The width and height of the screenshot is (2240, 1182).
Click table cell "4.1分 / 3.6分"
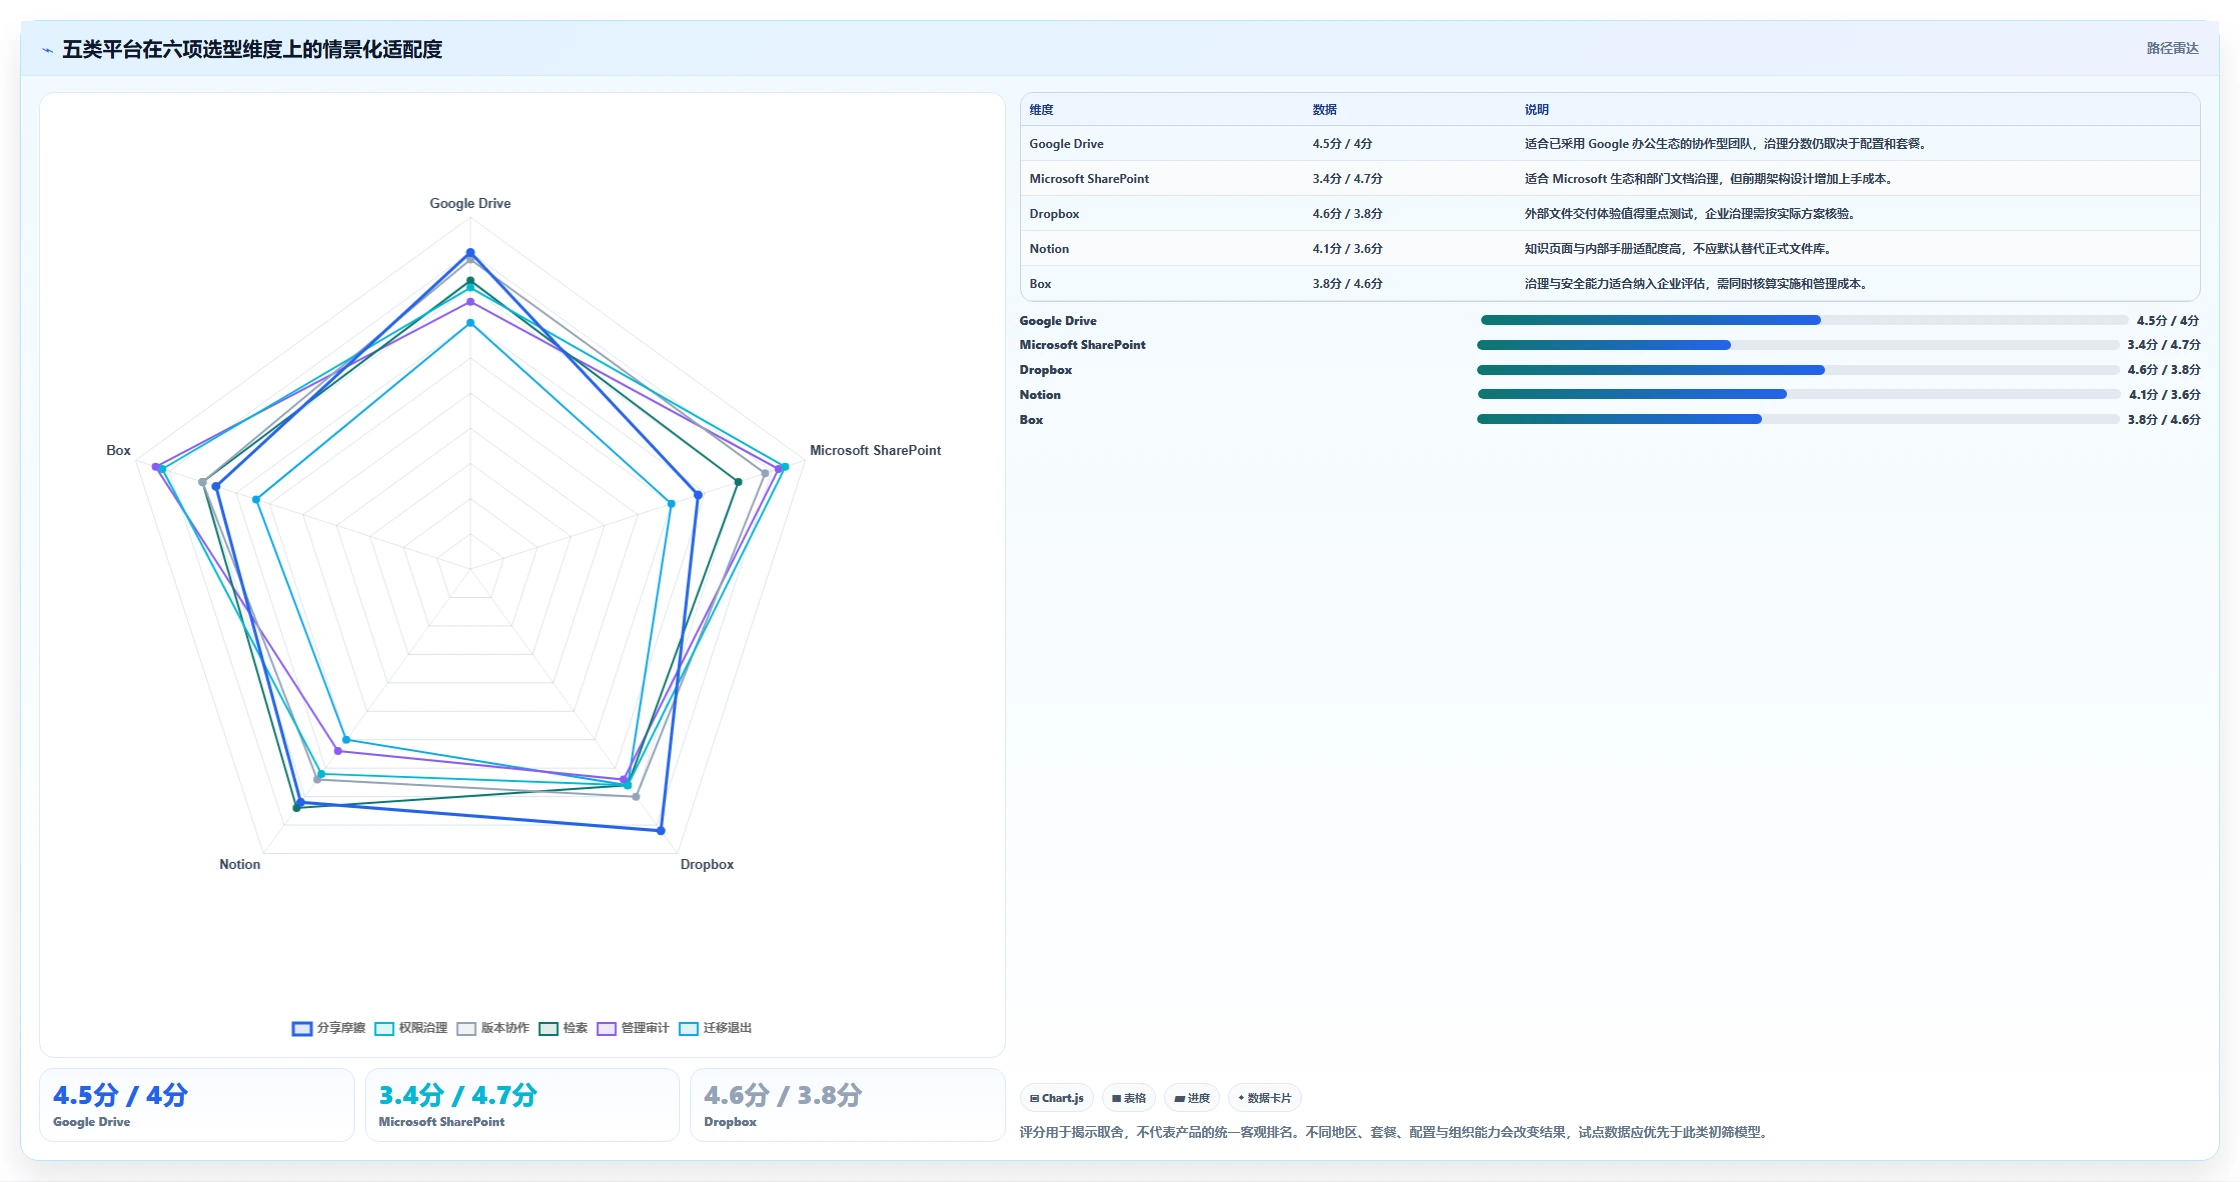tap(1347, 249)
